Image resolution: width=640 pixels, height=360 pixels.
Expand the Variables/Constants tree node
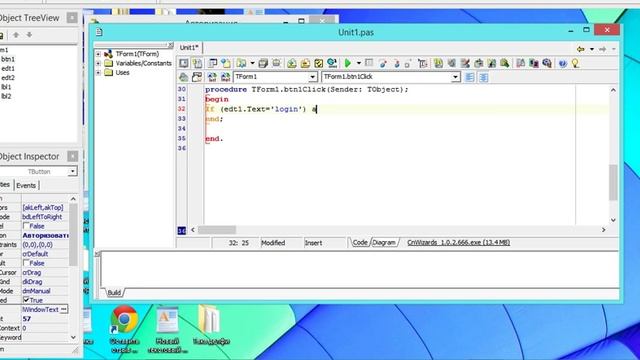point(98,63)
